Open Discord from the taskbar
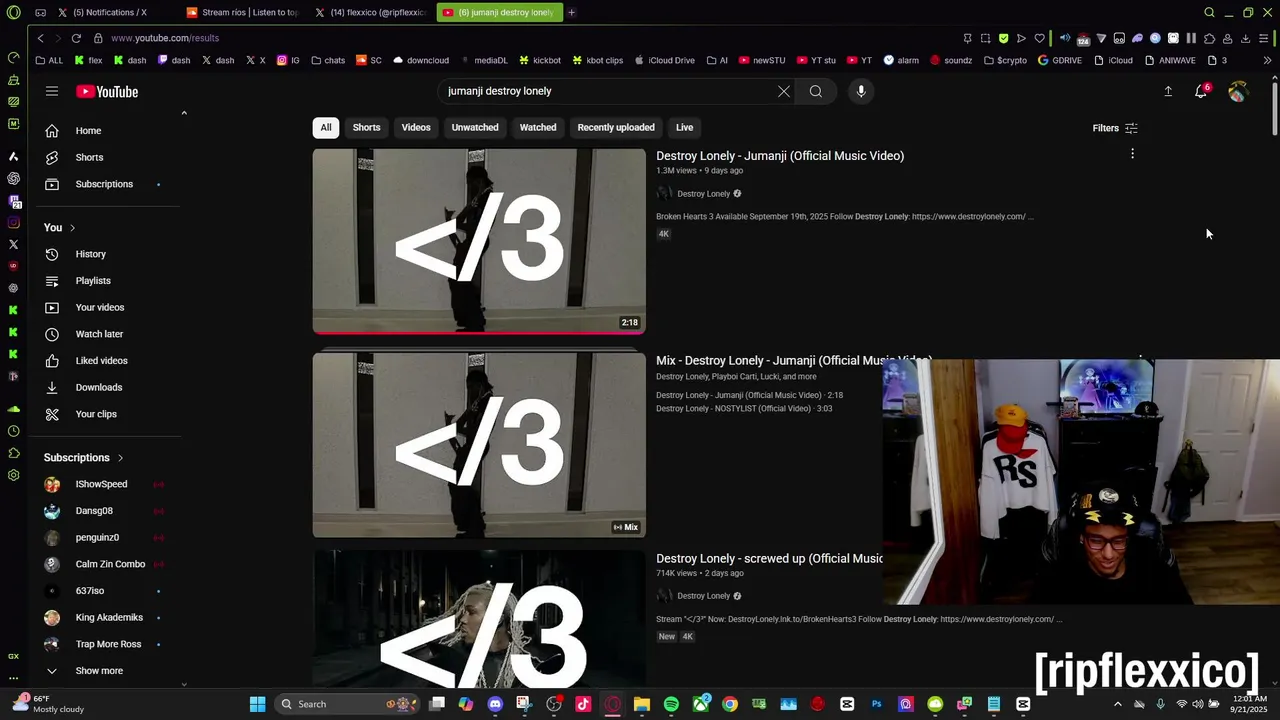Screen dimensions: 1280x720 [495, 704]
